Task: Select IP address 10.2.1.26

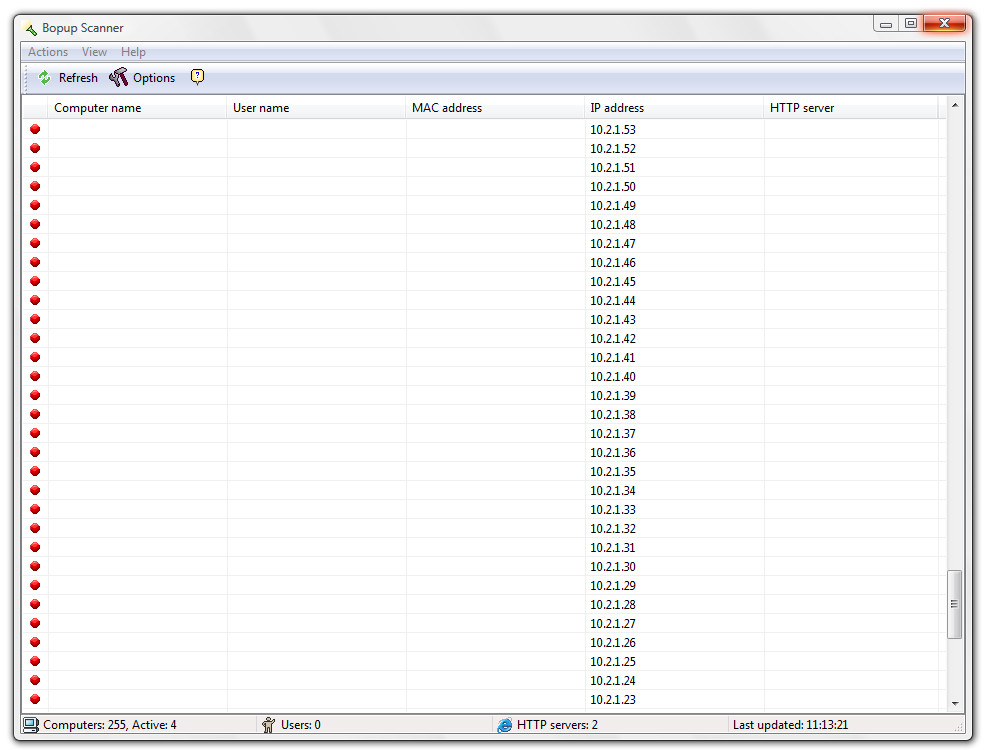Action: tap(612, 643)
